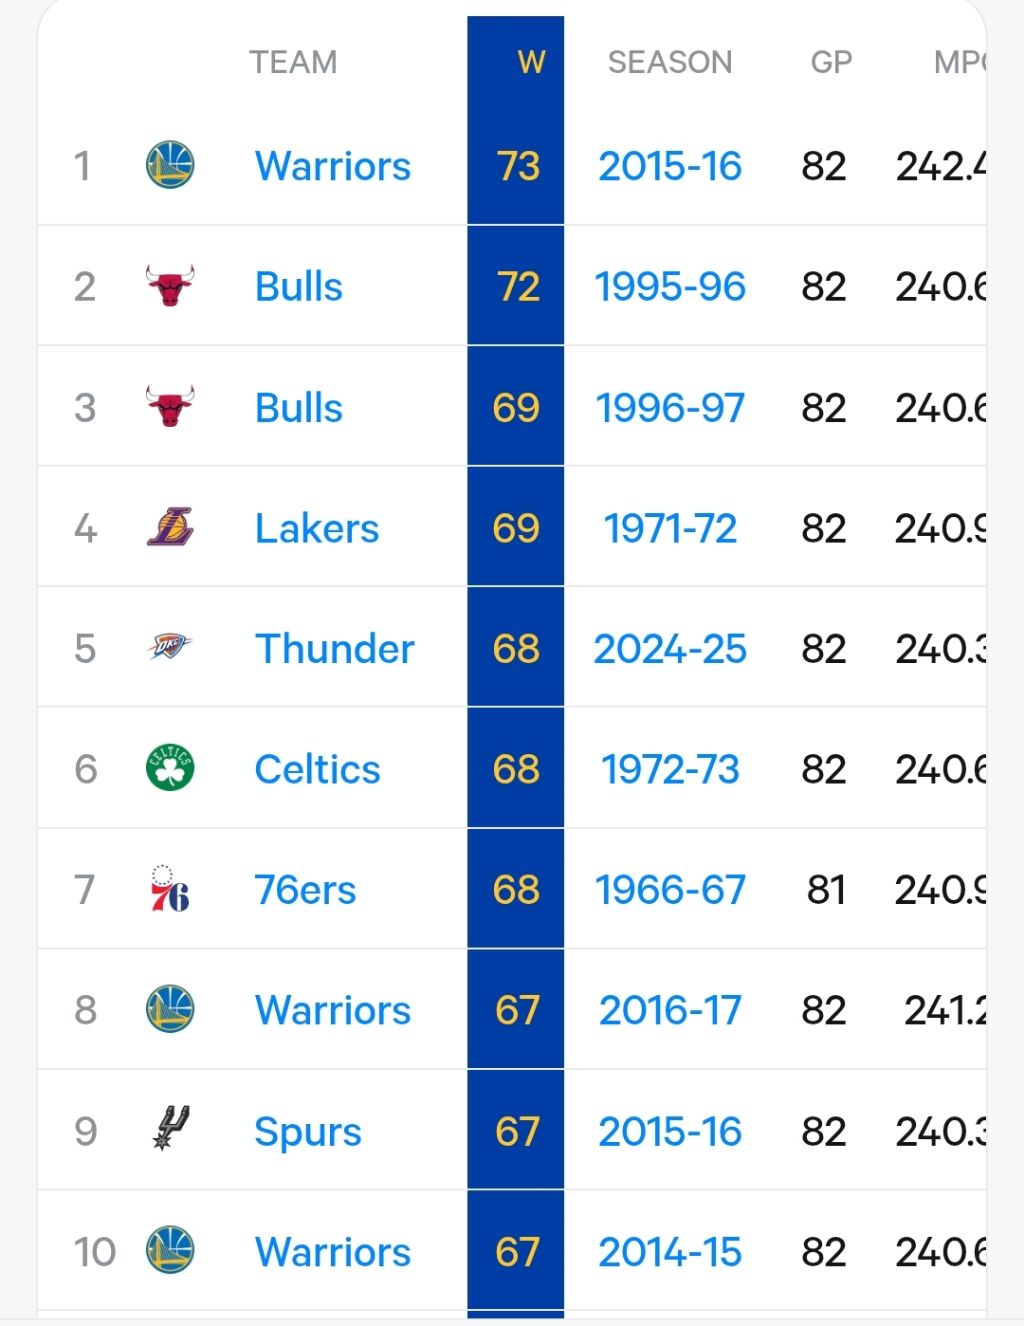Viewport: 1024px width, 1326px height.
Task: Open the Lakers team link
Action: 317,528
